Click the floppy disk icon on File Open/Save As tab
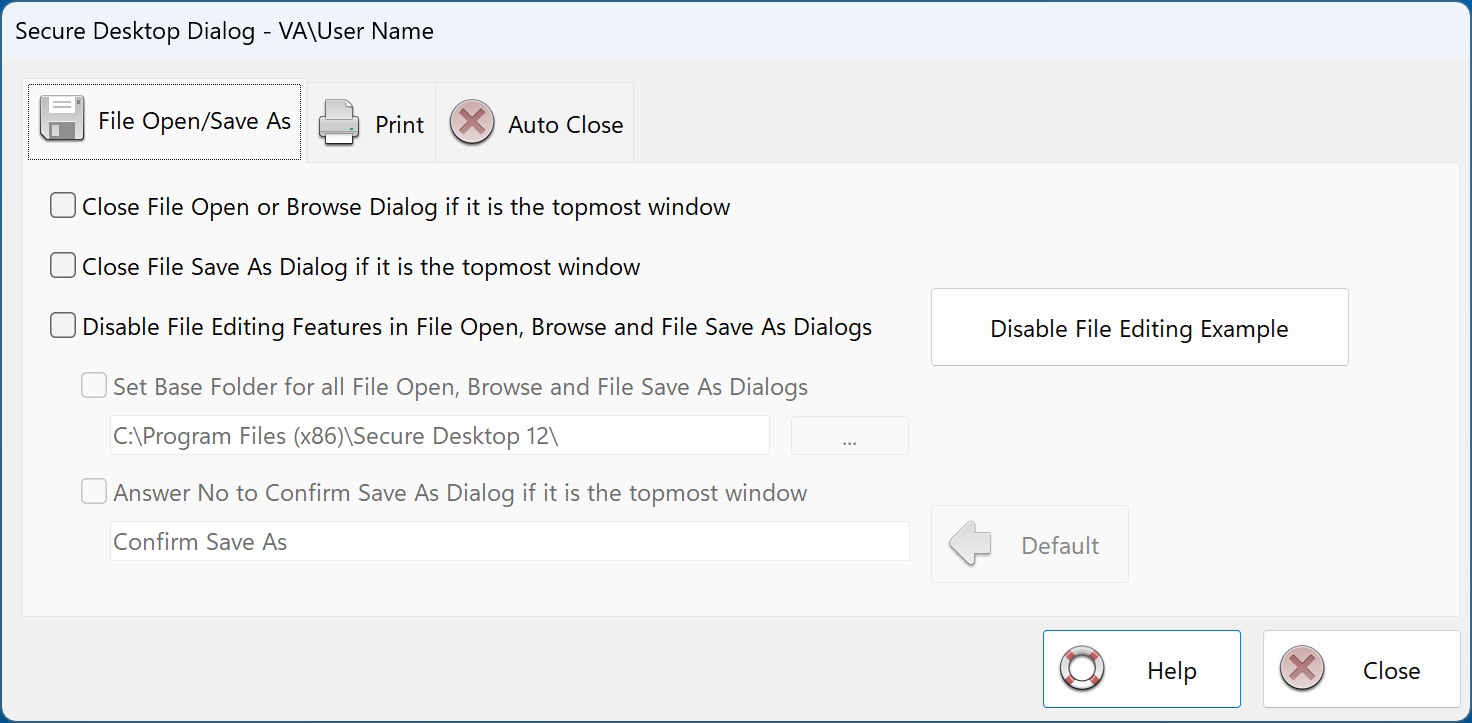The image size is (1472, 723). (61, 120)
